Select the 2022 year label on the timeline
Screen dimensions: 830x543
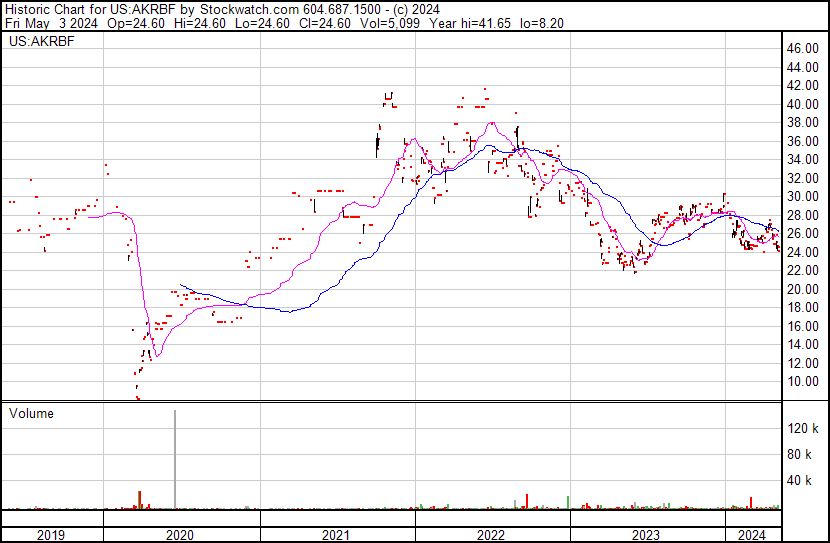(491, 535)
